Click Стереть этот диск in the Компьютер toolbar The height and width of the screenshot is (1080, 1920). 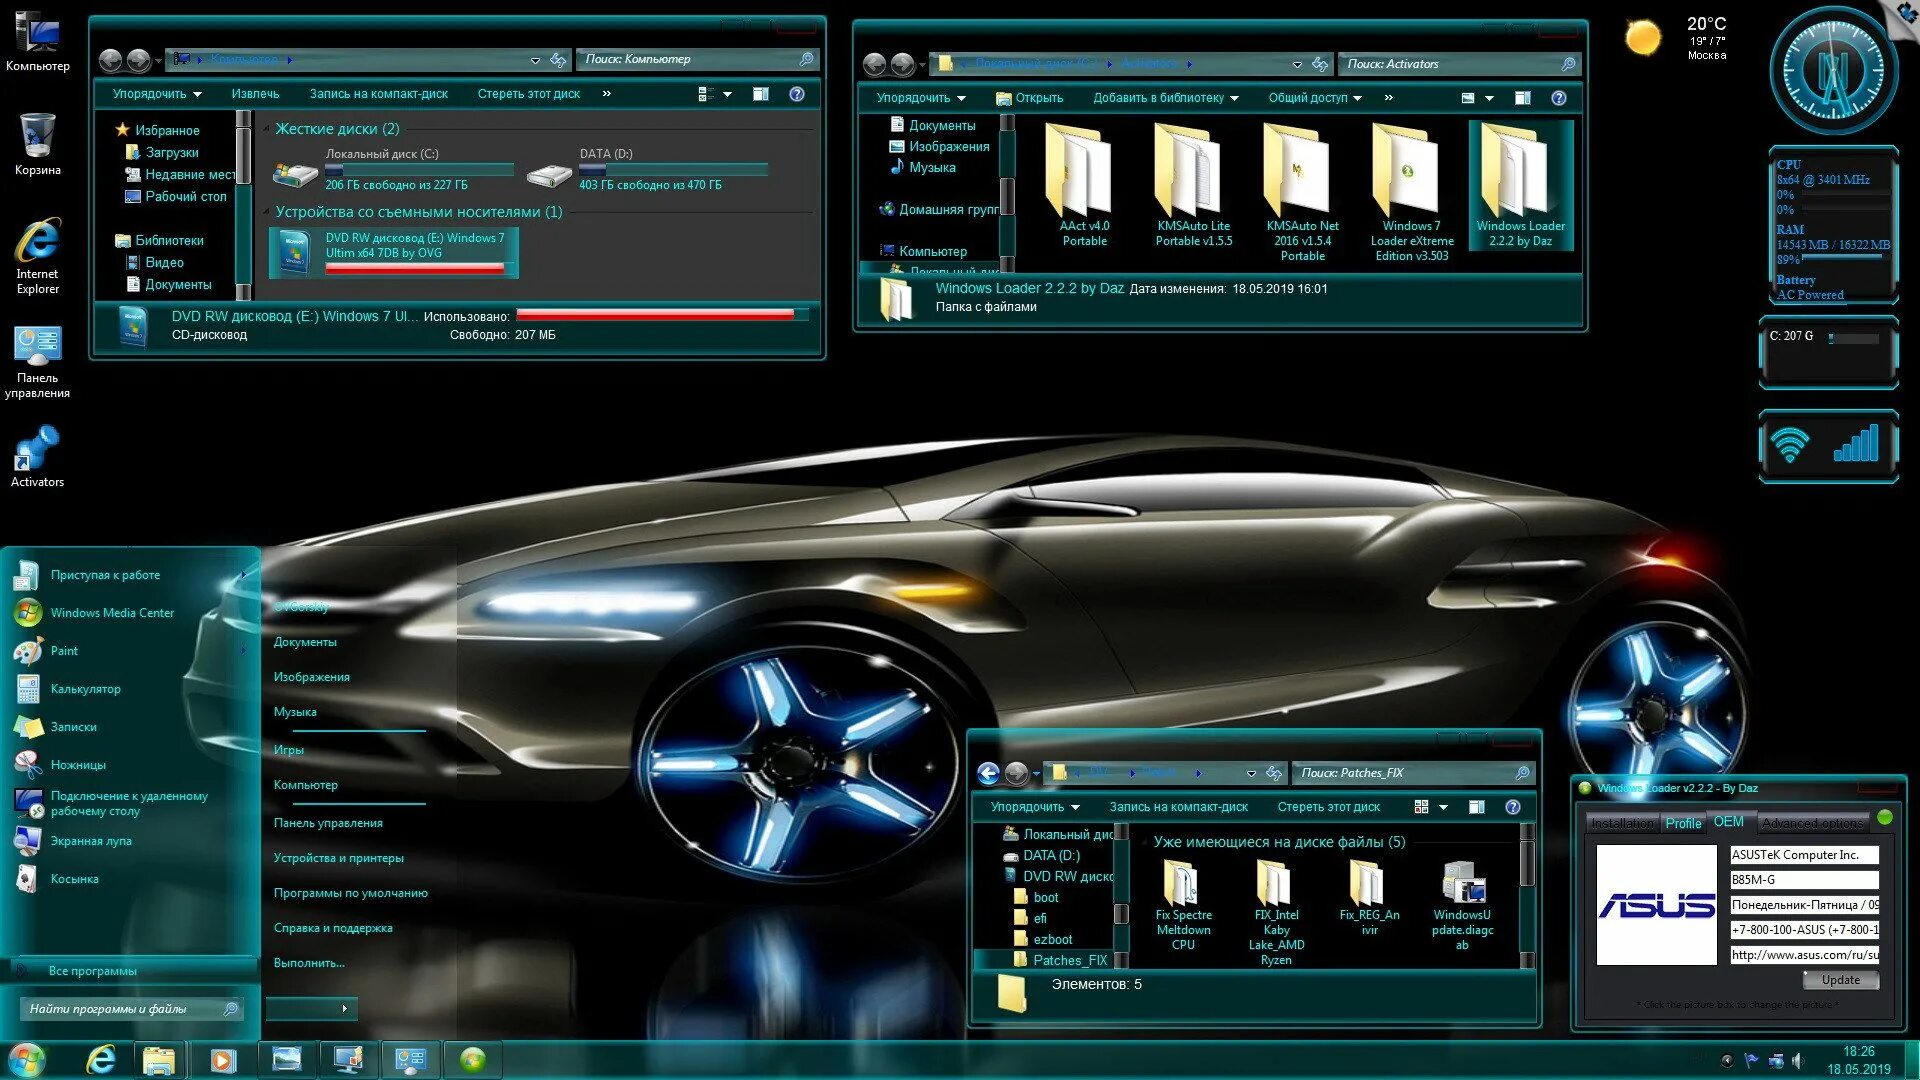tap(528, 94)
